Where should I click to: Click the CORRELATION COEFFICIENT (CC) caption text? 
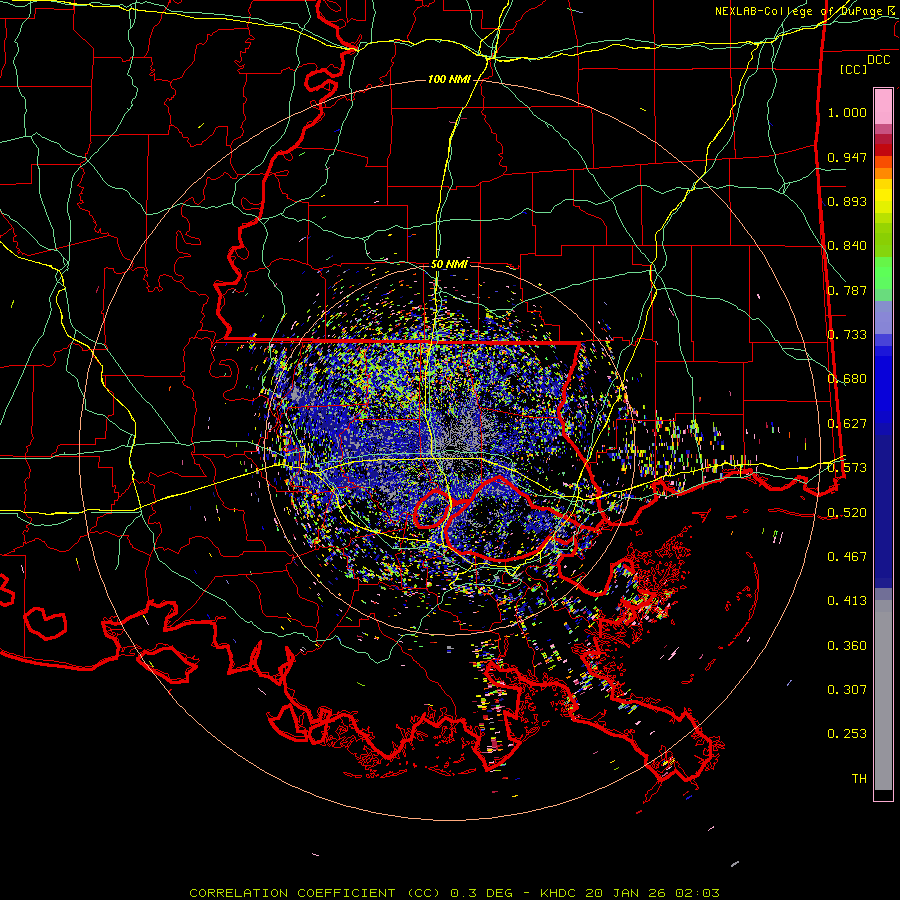(315, 893)
